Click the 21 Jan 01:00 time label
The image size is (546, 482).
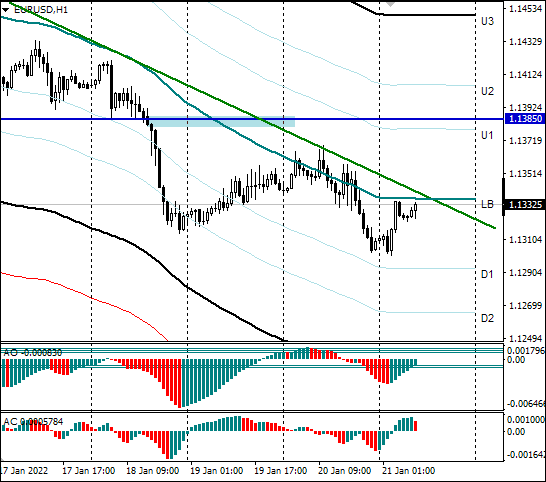coord(408,471)
